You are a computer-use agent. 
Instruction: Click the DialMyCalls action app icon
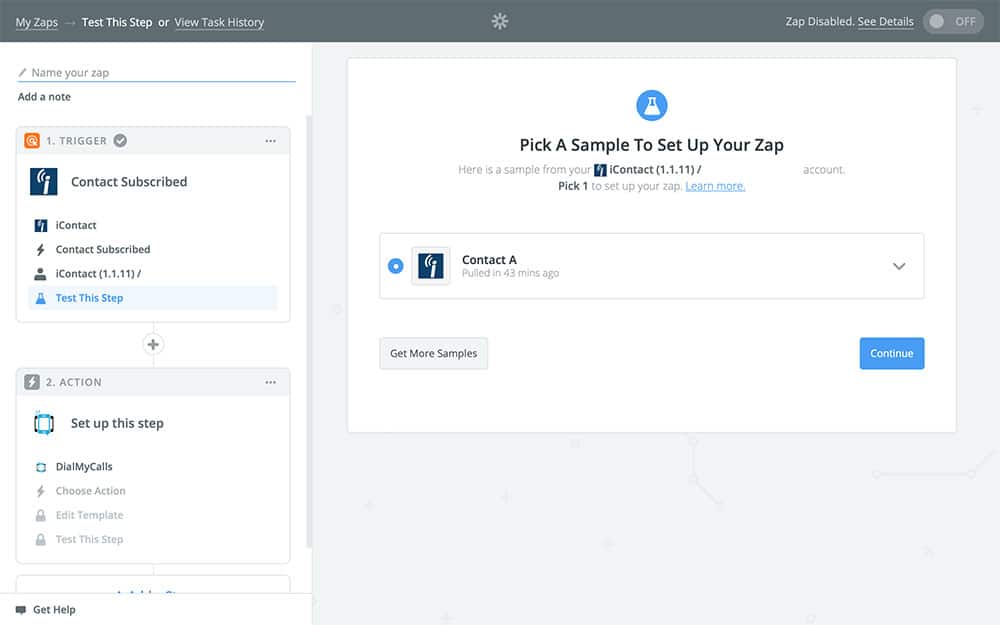pyautogui.click(x=44, y=423)
